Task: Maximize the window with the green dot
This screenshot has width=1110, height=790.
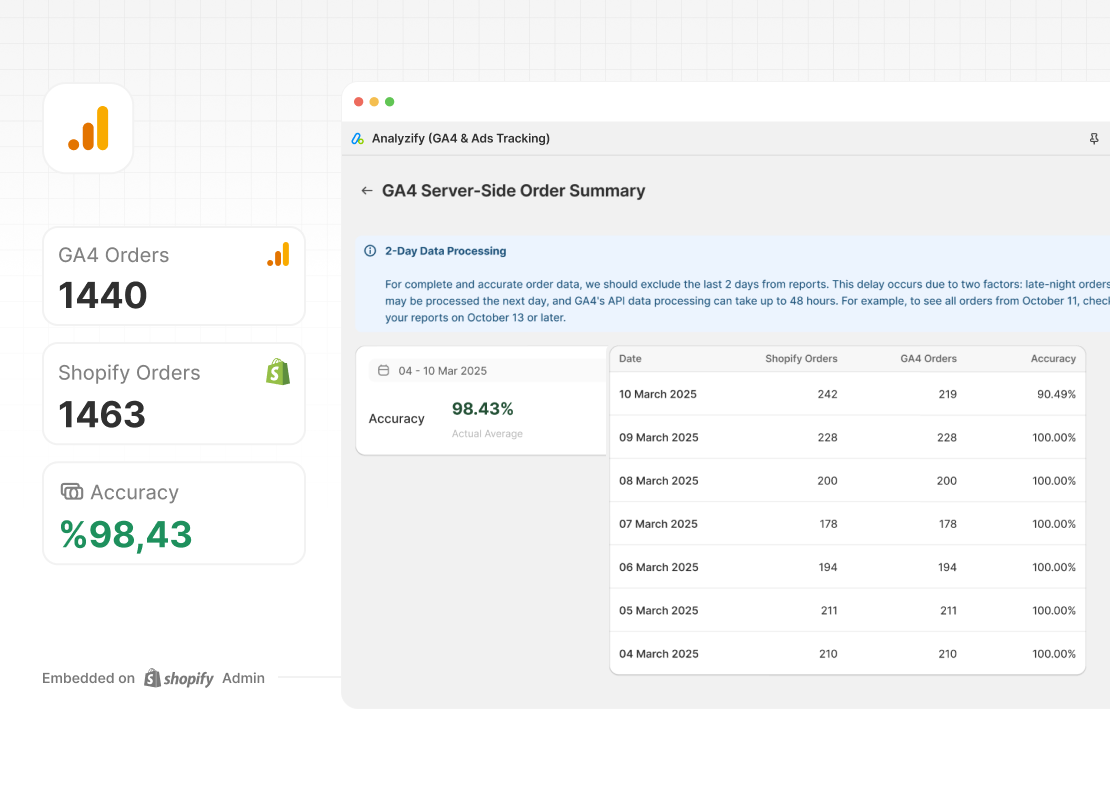Action: 389,102
